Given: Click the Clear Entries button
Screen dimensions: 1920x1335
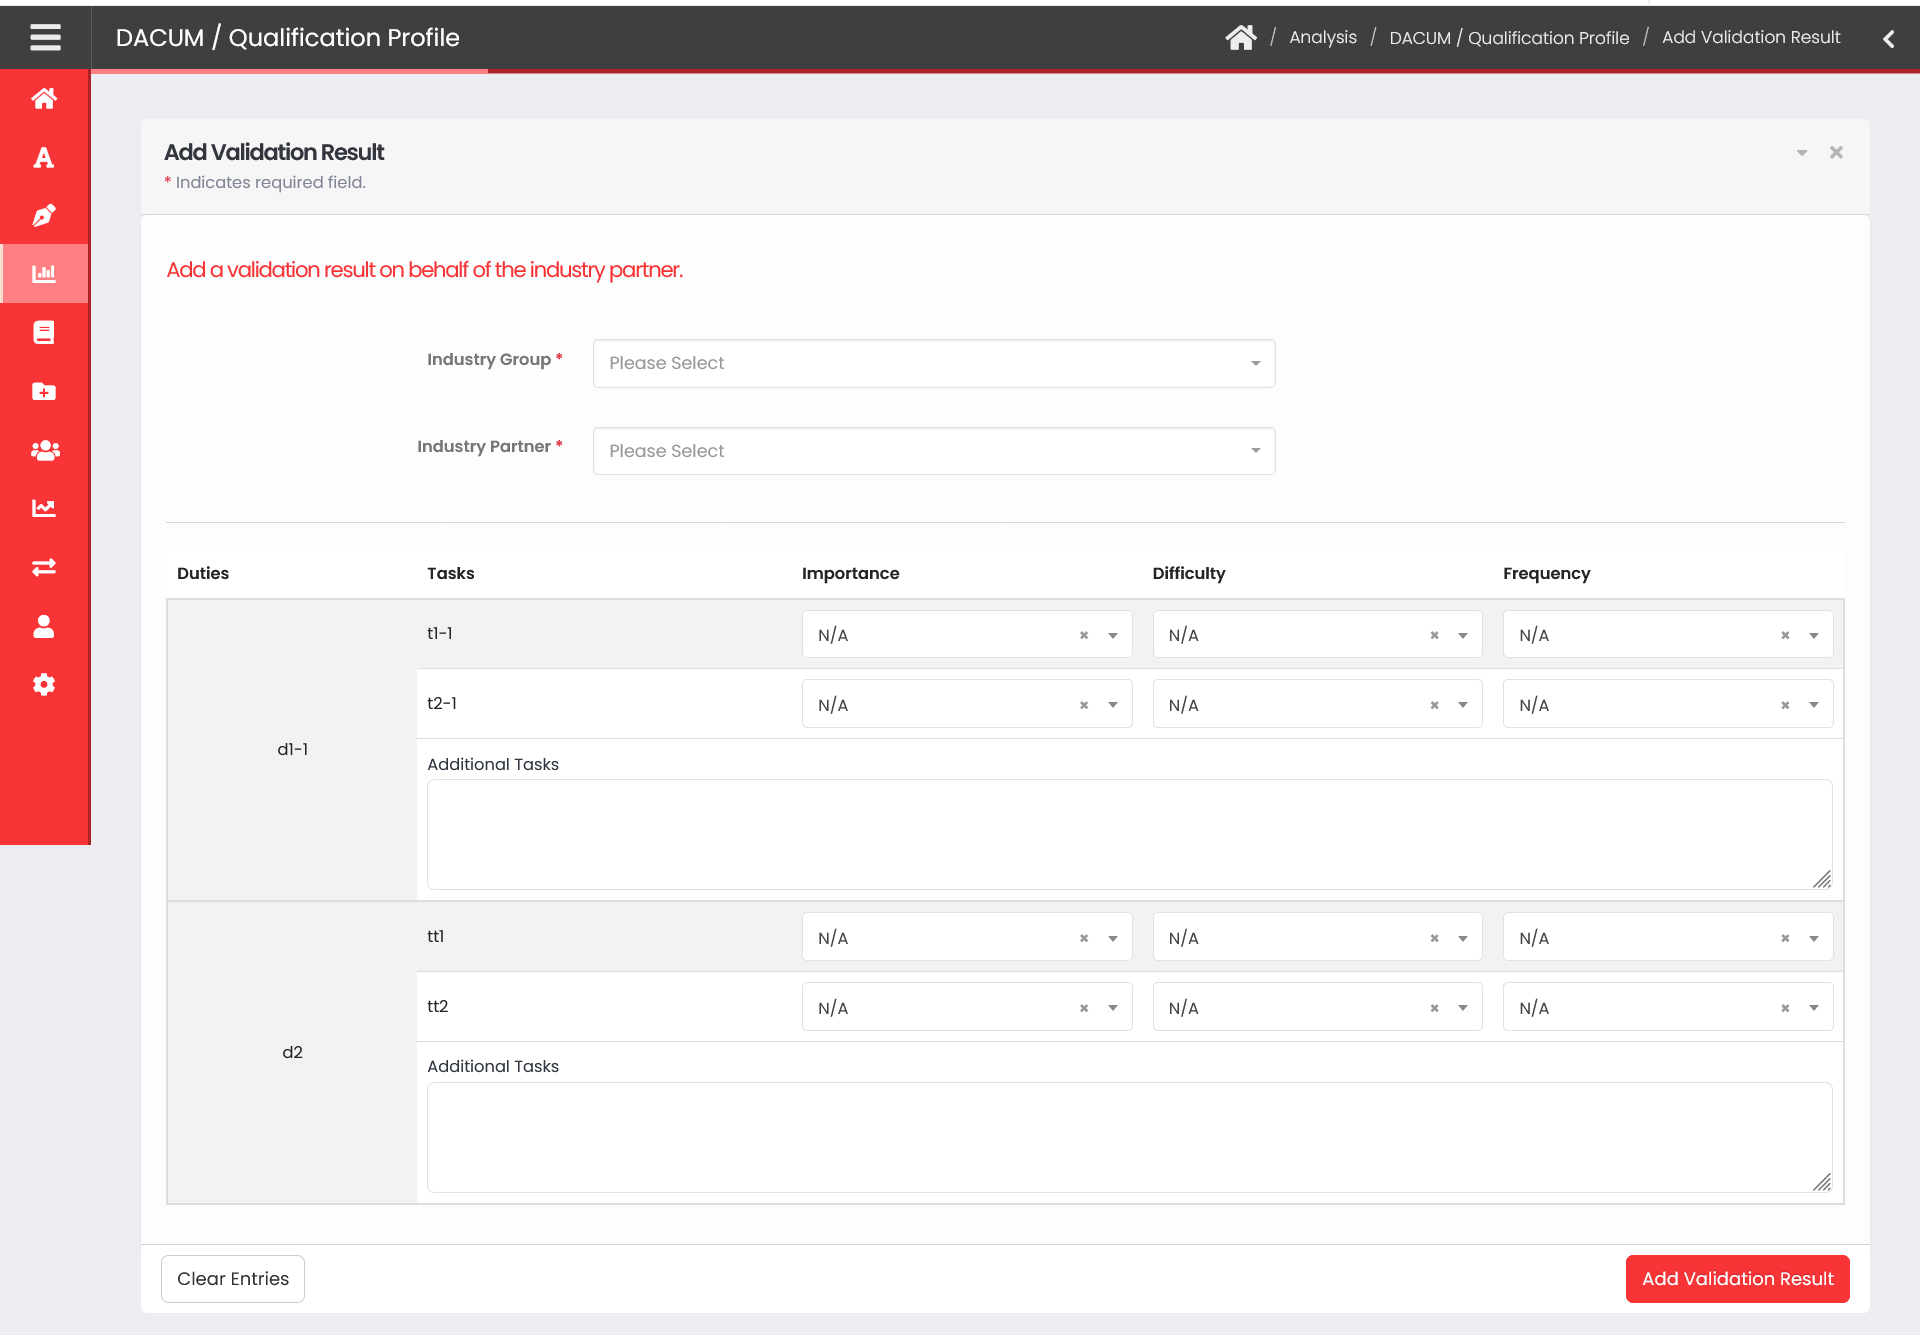Looking at the screenshot, I should click(x=233, y=1279).
